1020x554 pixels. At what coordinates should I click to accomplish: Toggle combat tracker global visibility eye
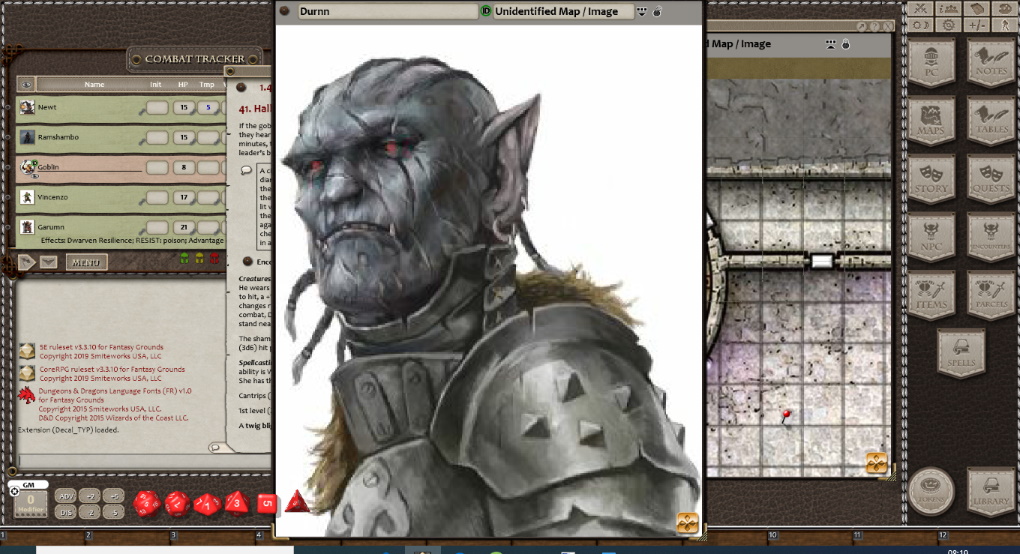pyautogui.click(x=26, y=85)
